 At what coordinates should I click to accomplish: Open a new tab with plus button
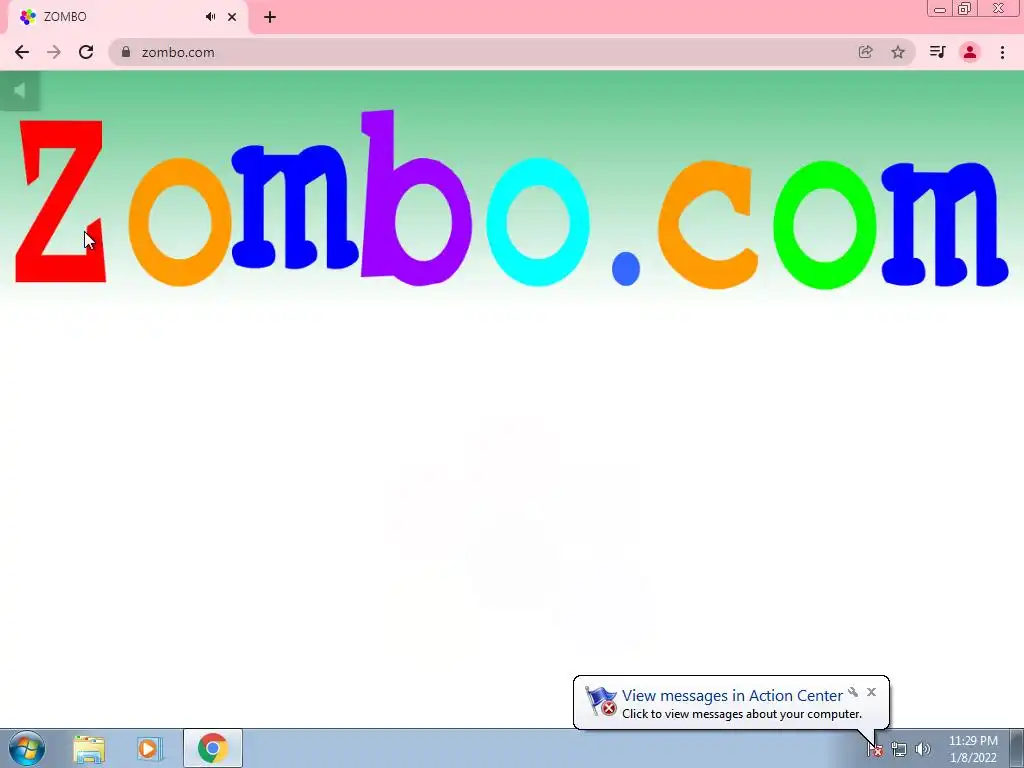click(270, 17)
